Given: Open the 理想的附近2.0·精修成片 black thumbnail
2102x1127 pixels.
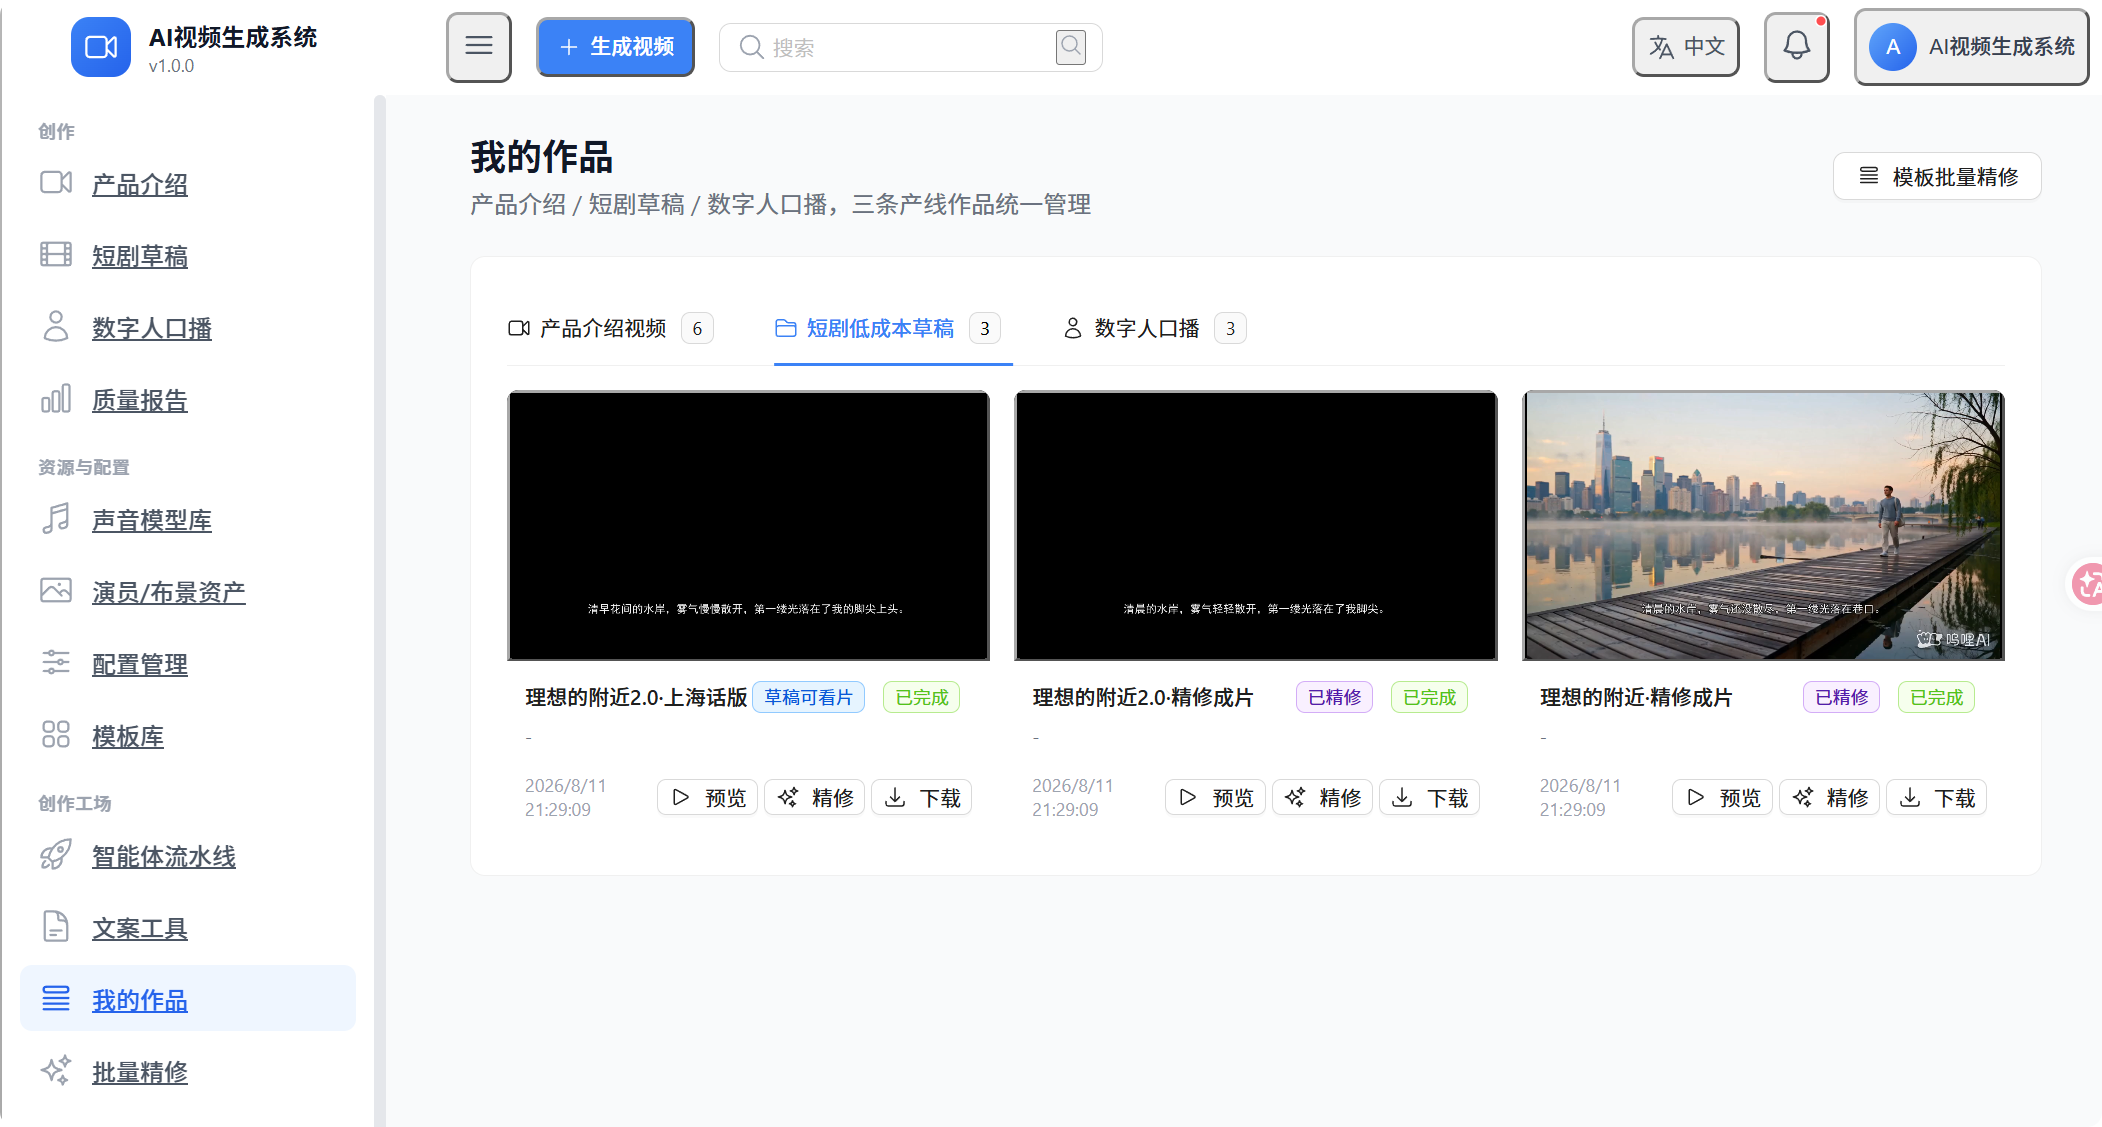Looking at the screenshot, I should click(1256, 526).
